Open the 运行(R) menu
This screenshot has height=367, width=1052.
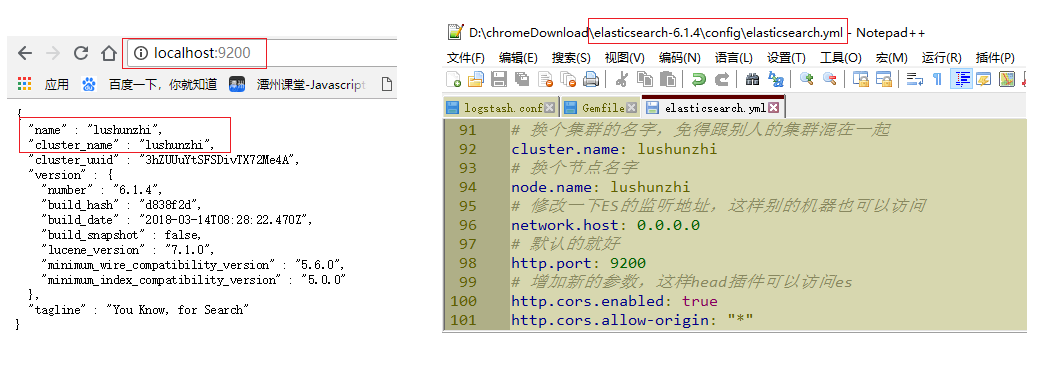[x=941, y=58]
